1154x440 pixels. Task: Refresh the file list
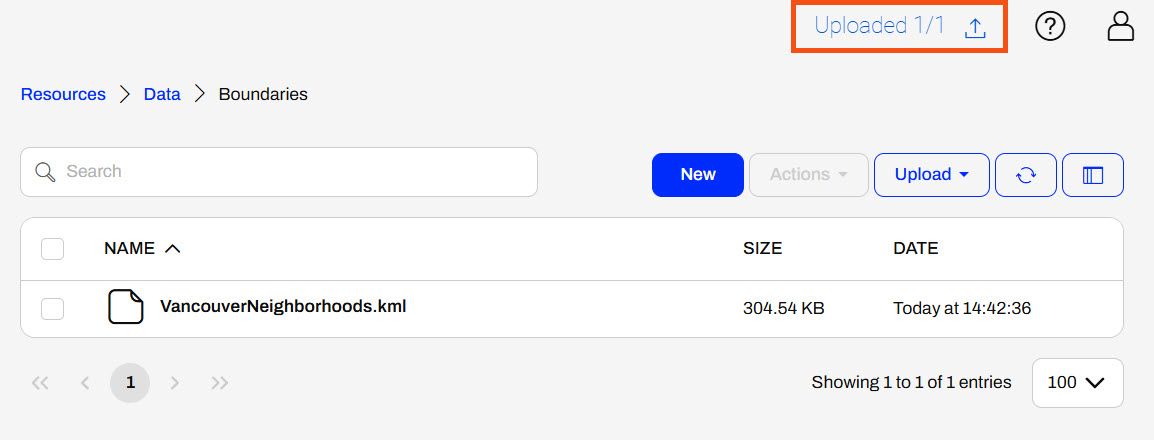click(1025, 175)
